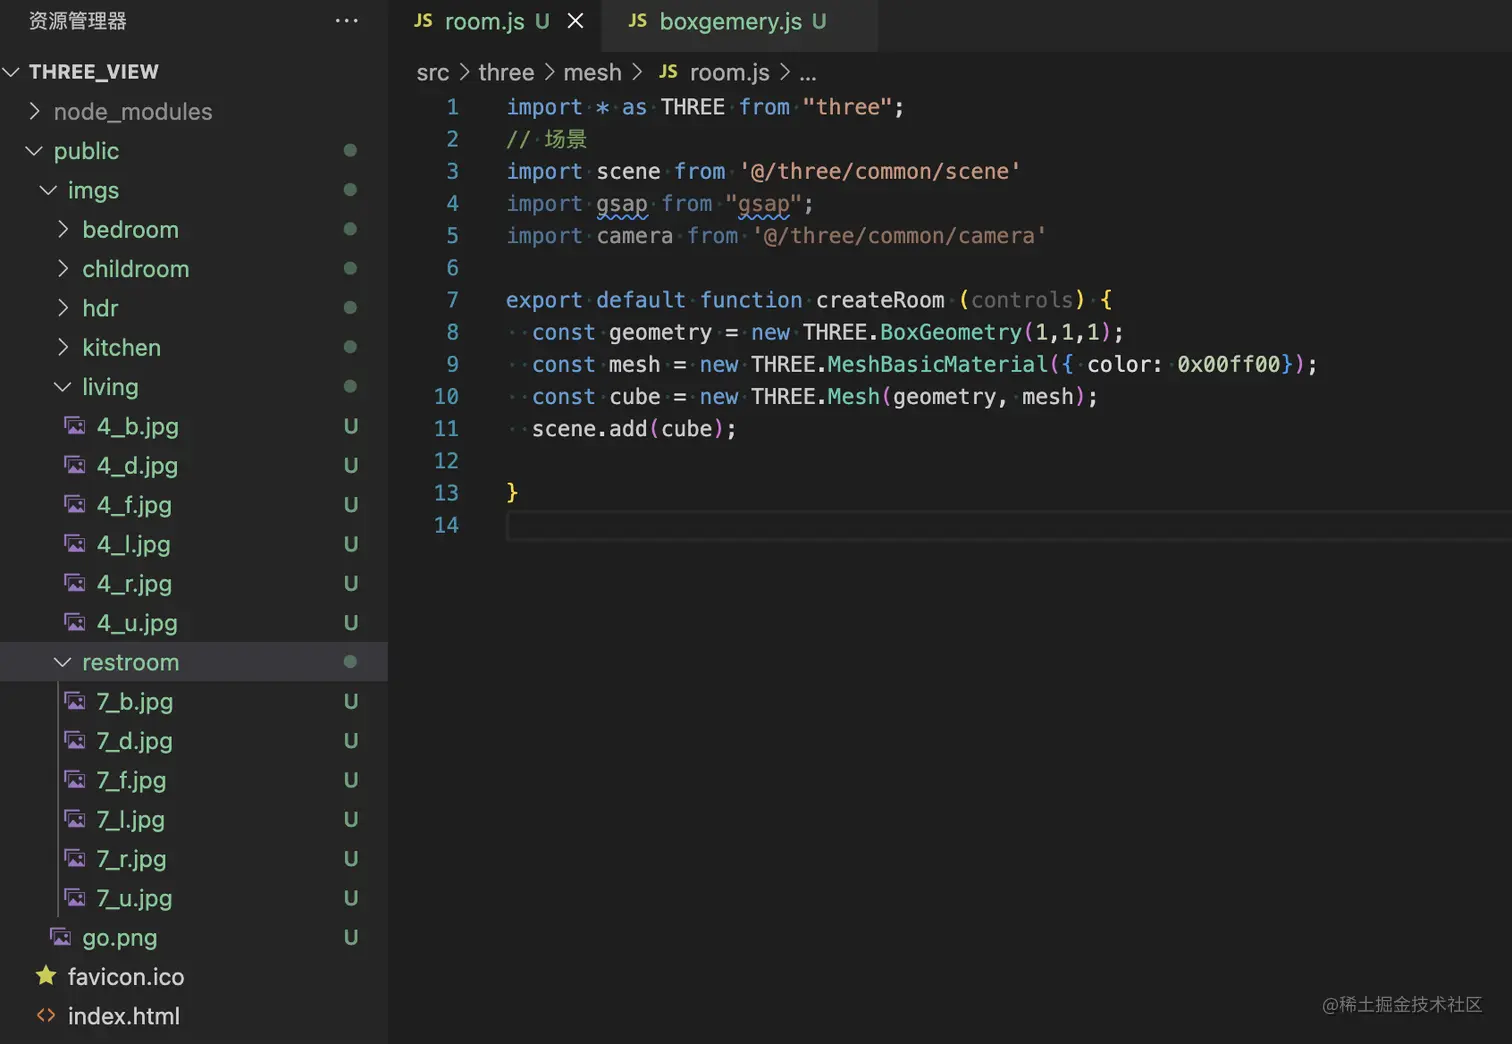Click the star icon of favicon.ico
This screenshot has height=1044, width=1512.
(46, 975)
